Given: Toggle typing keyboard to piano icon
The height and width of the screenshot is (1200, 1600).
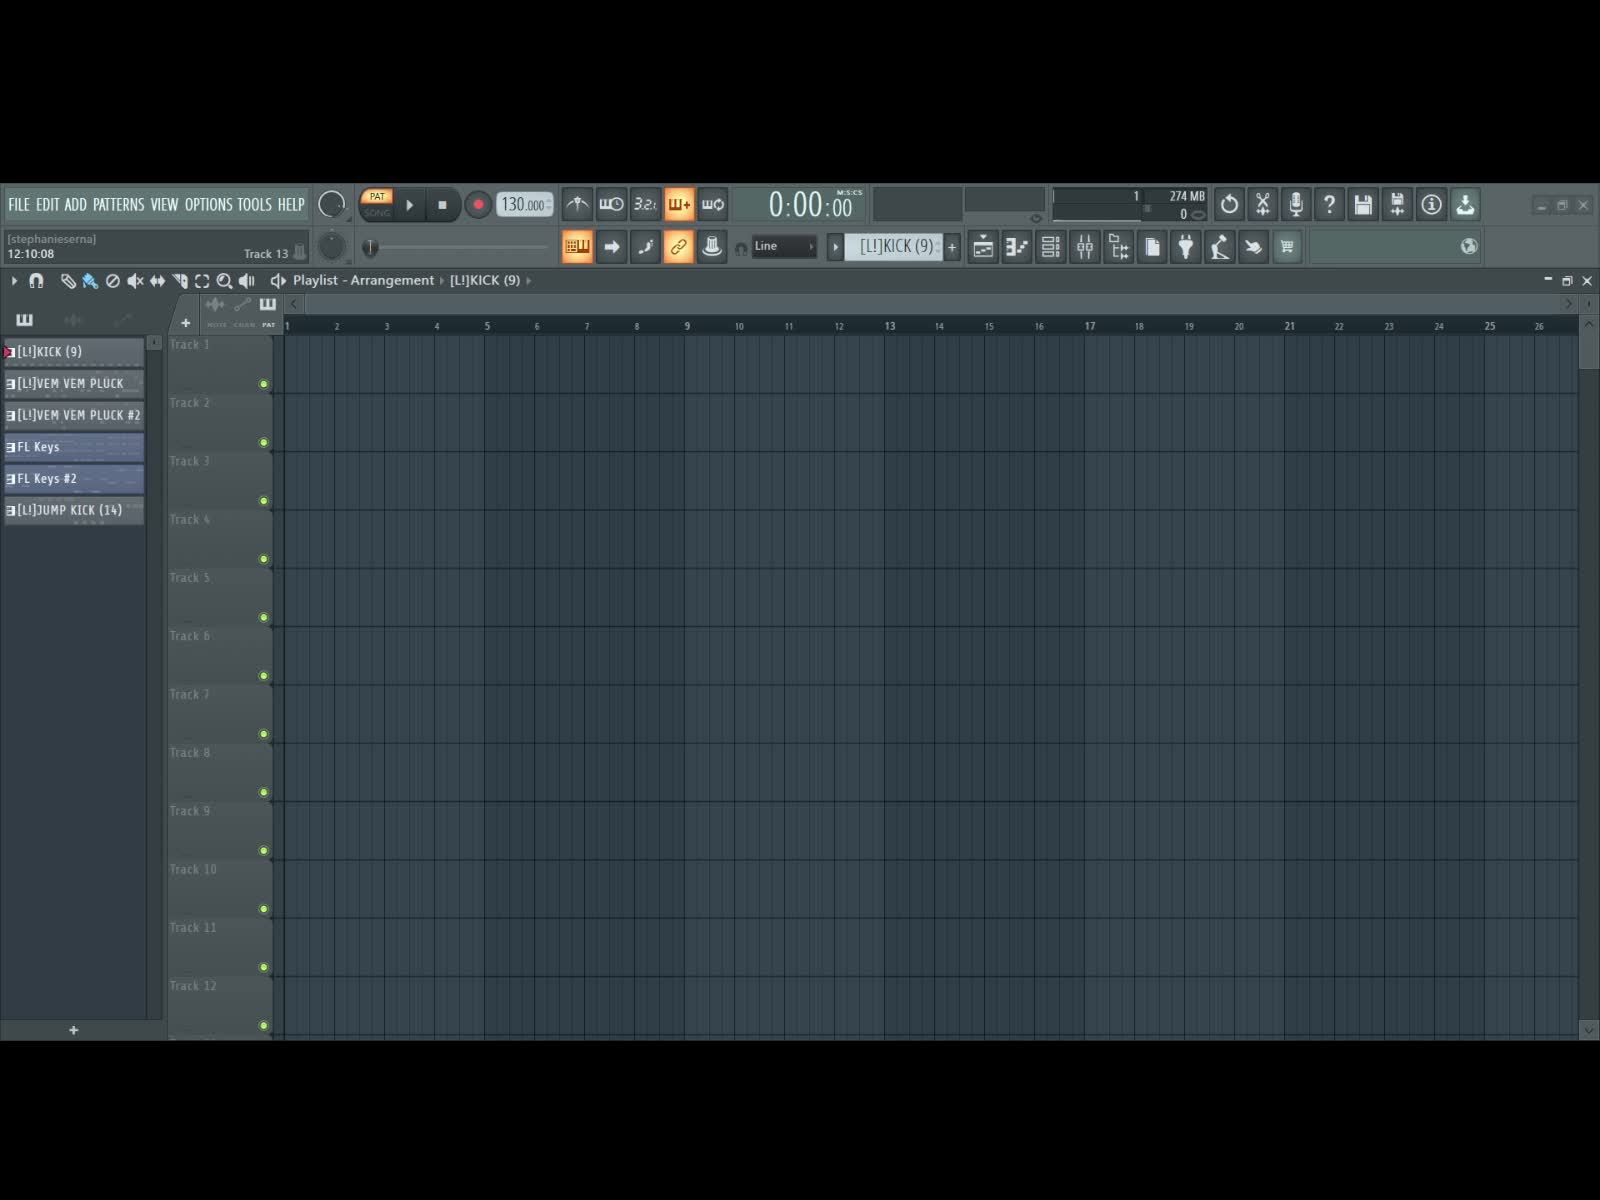Looking at the screenshot, I should [x=577, y=246].
